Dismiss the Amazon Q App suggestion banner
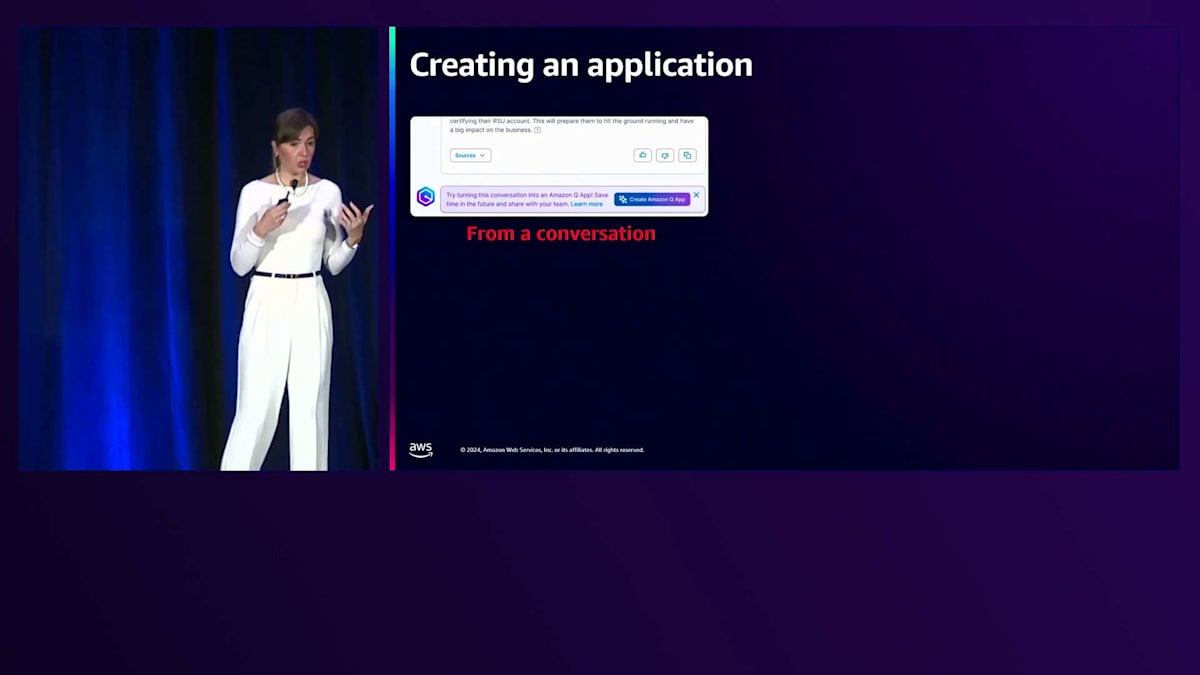1200x675 pixels. click(697, 194)
